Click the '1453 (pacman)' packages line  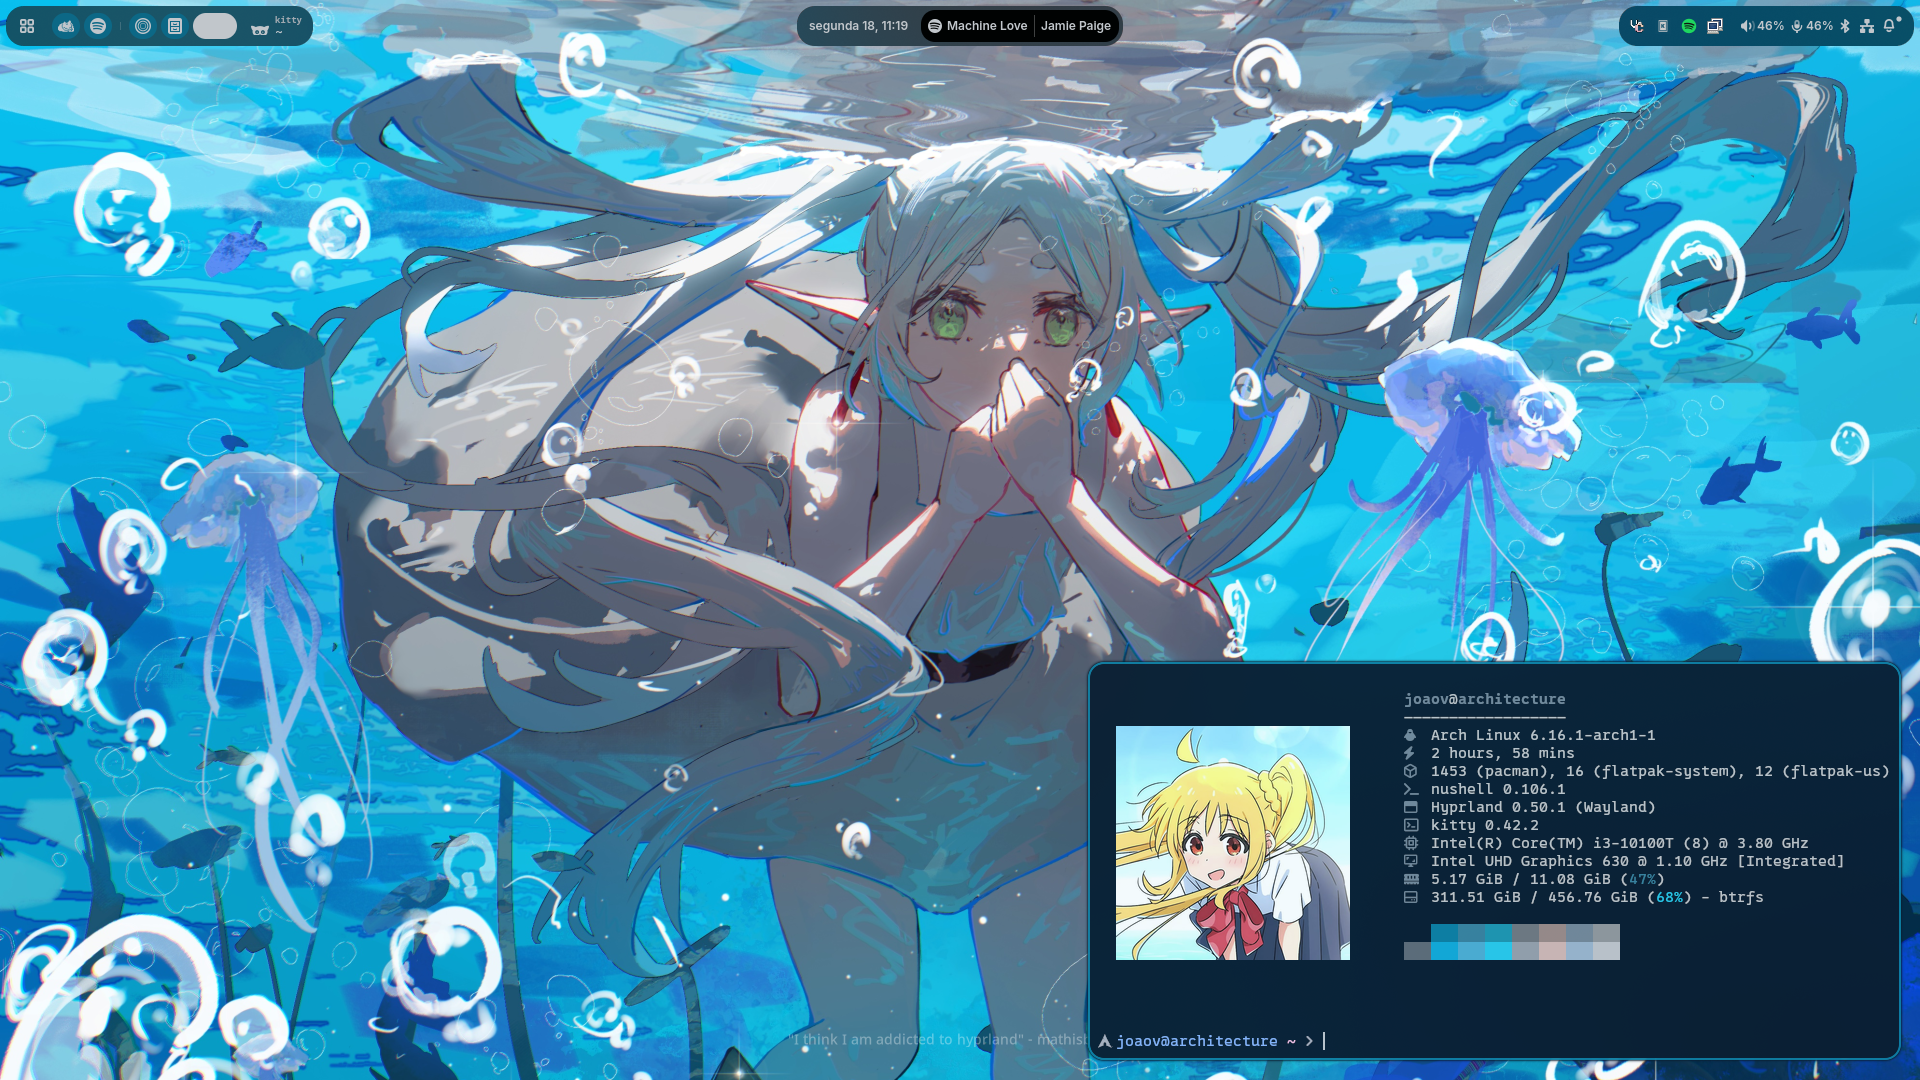coord(1660,771)
